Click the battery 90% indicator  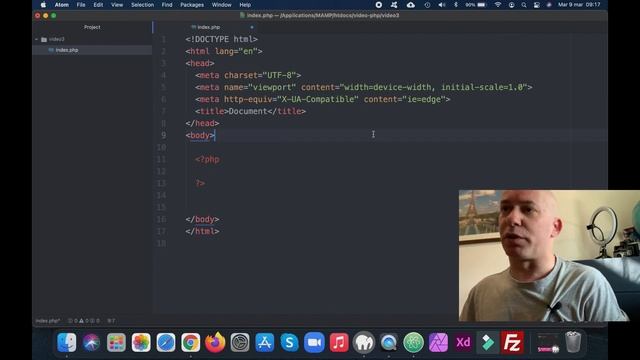click(476, 5)
